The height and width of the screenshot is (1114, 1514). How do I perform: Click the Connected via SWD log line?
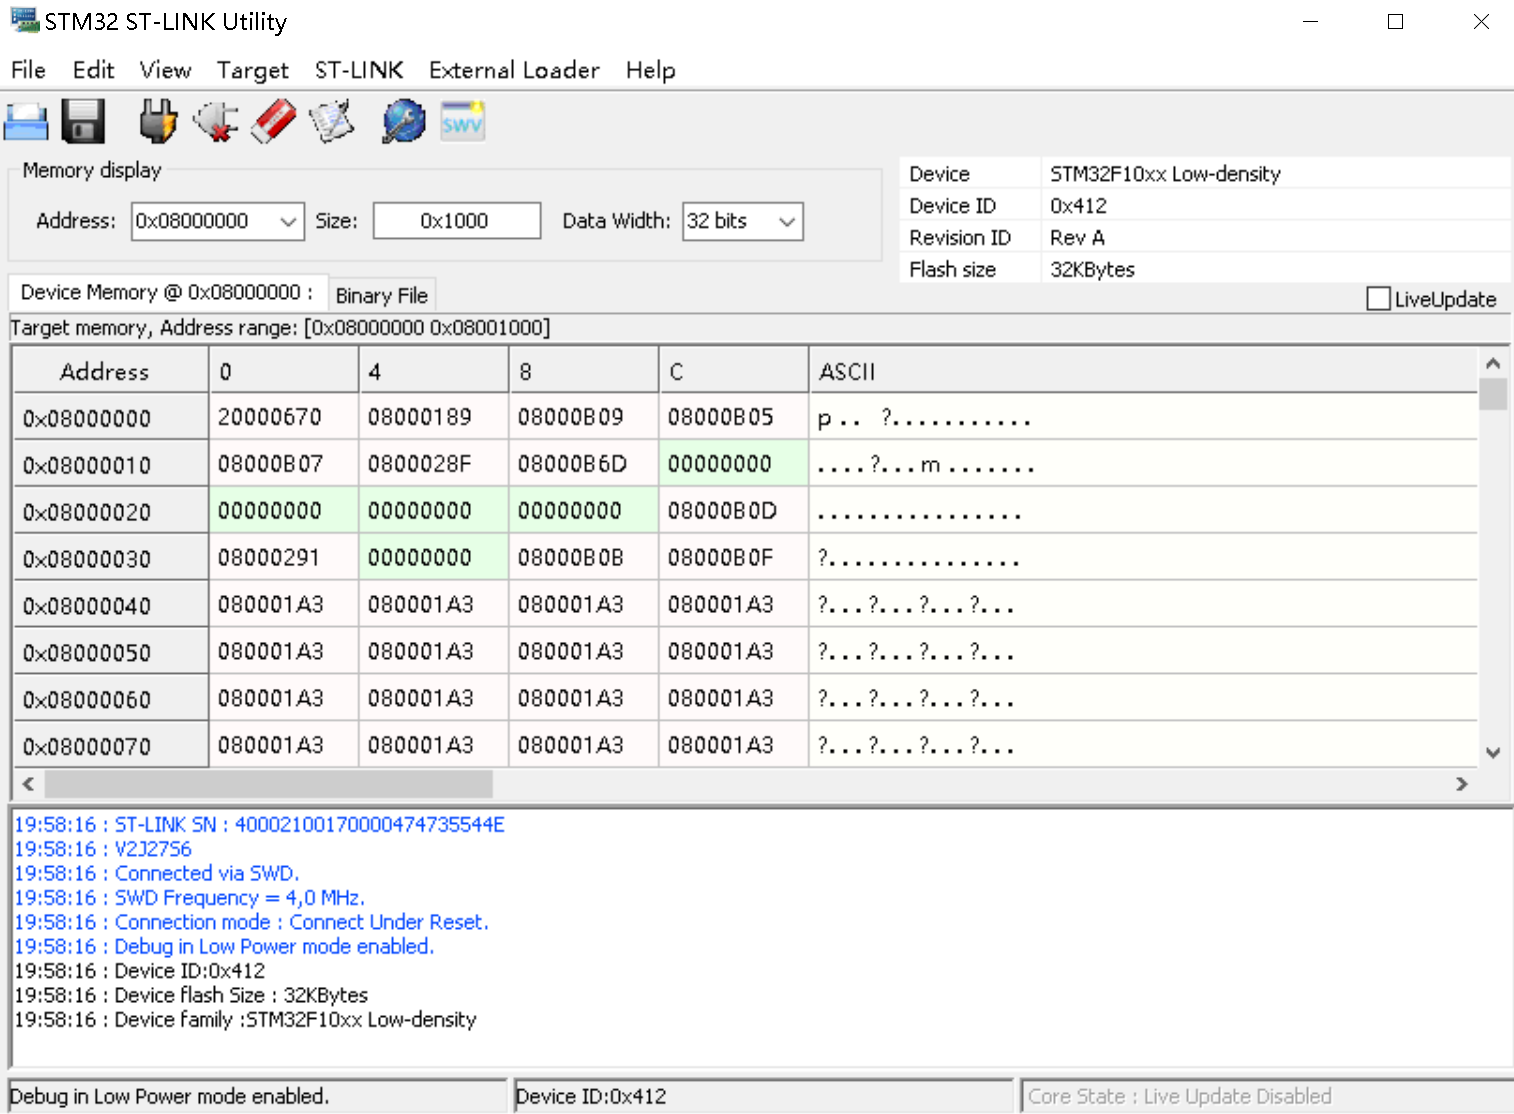point(156,873)
